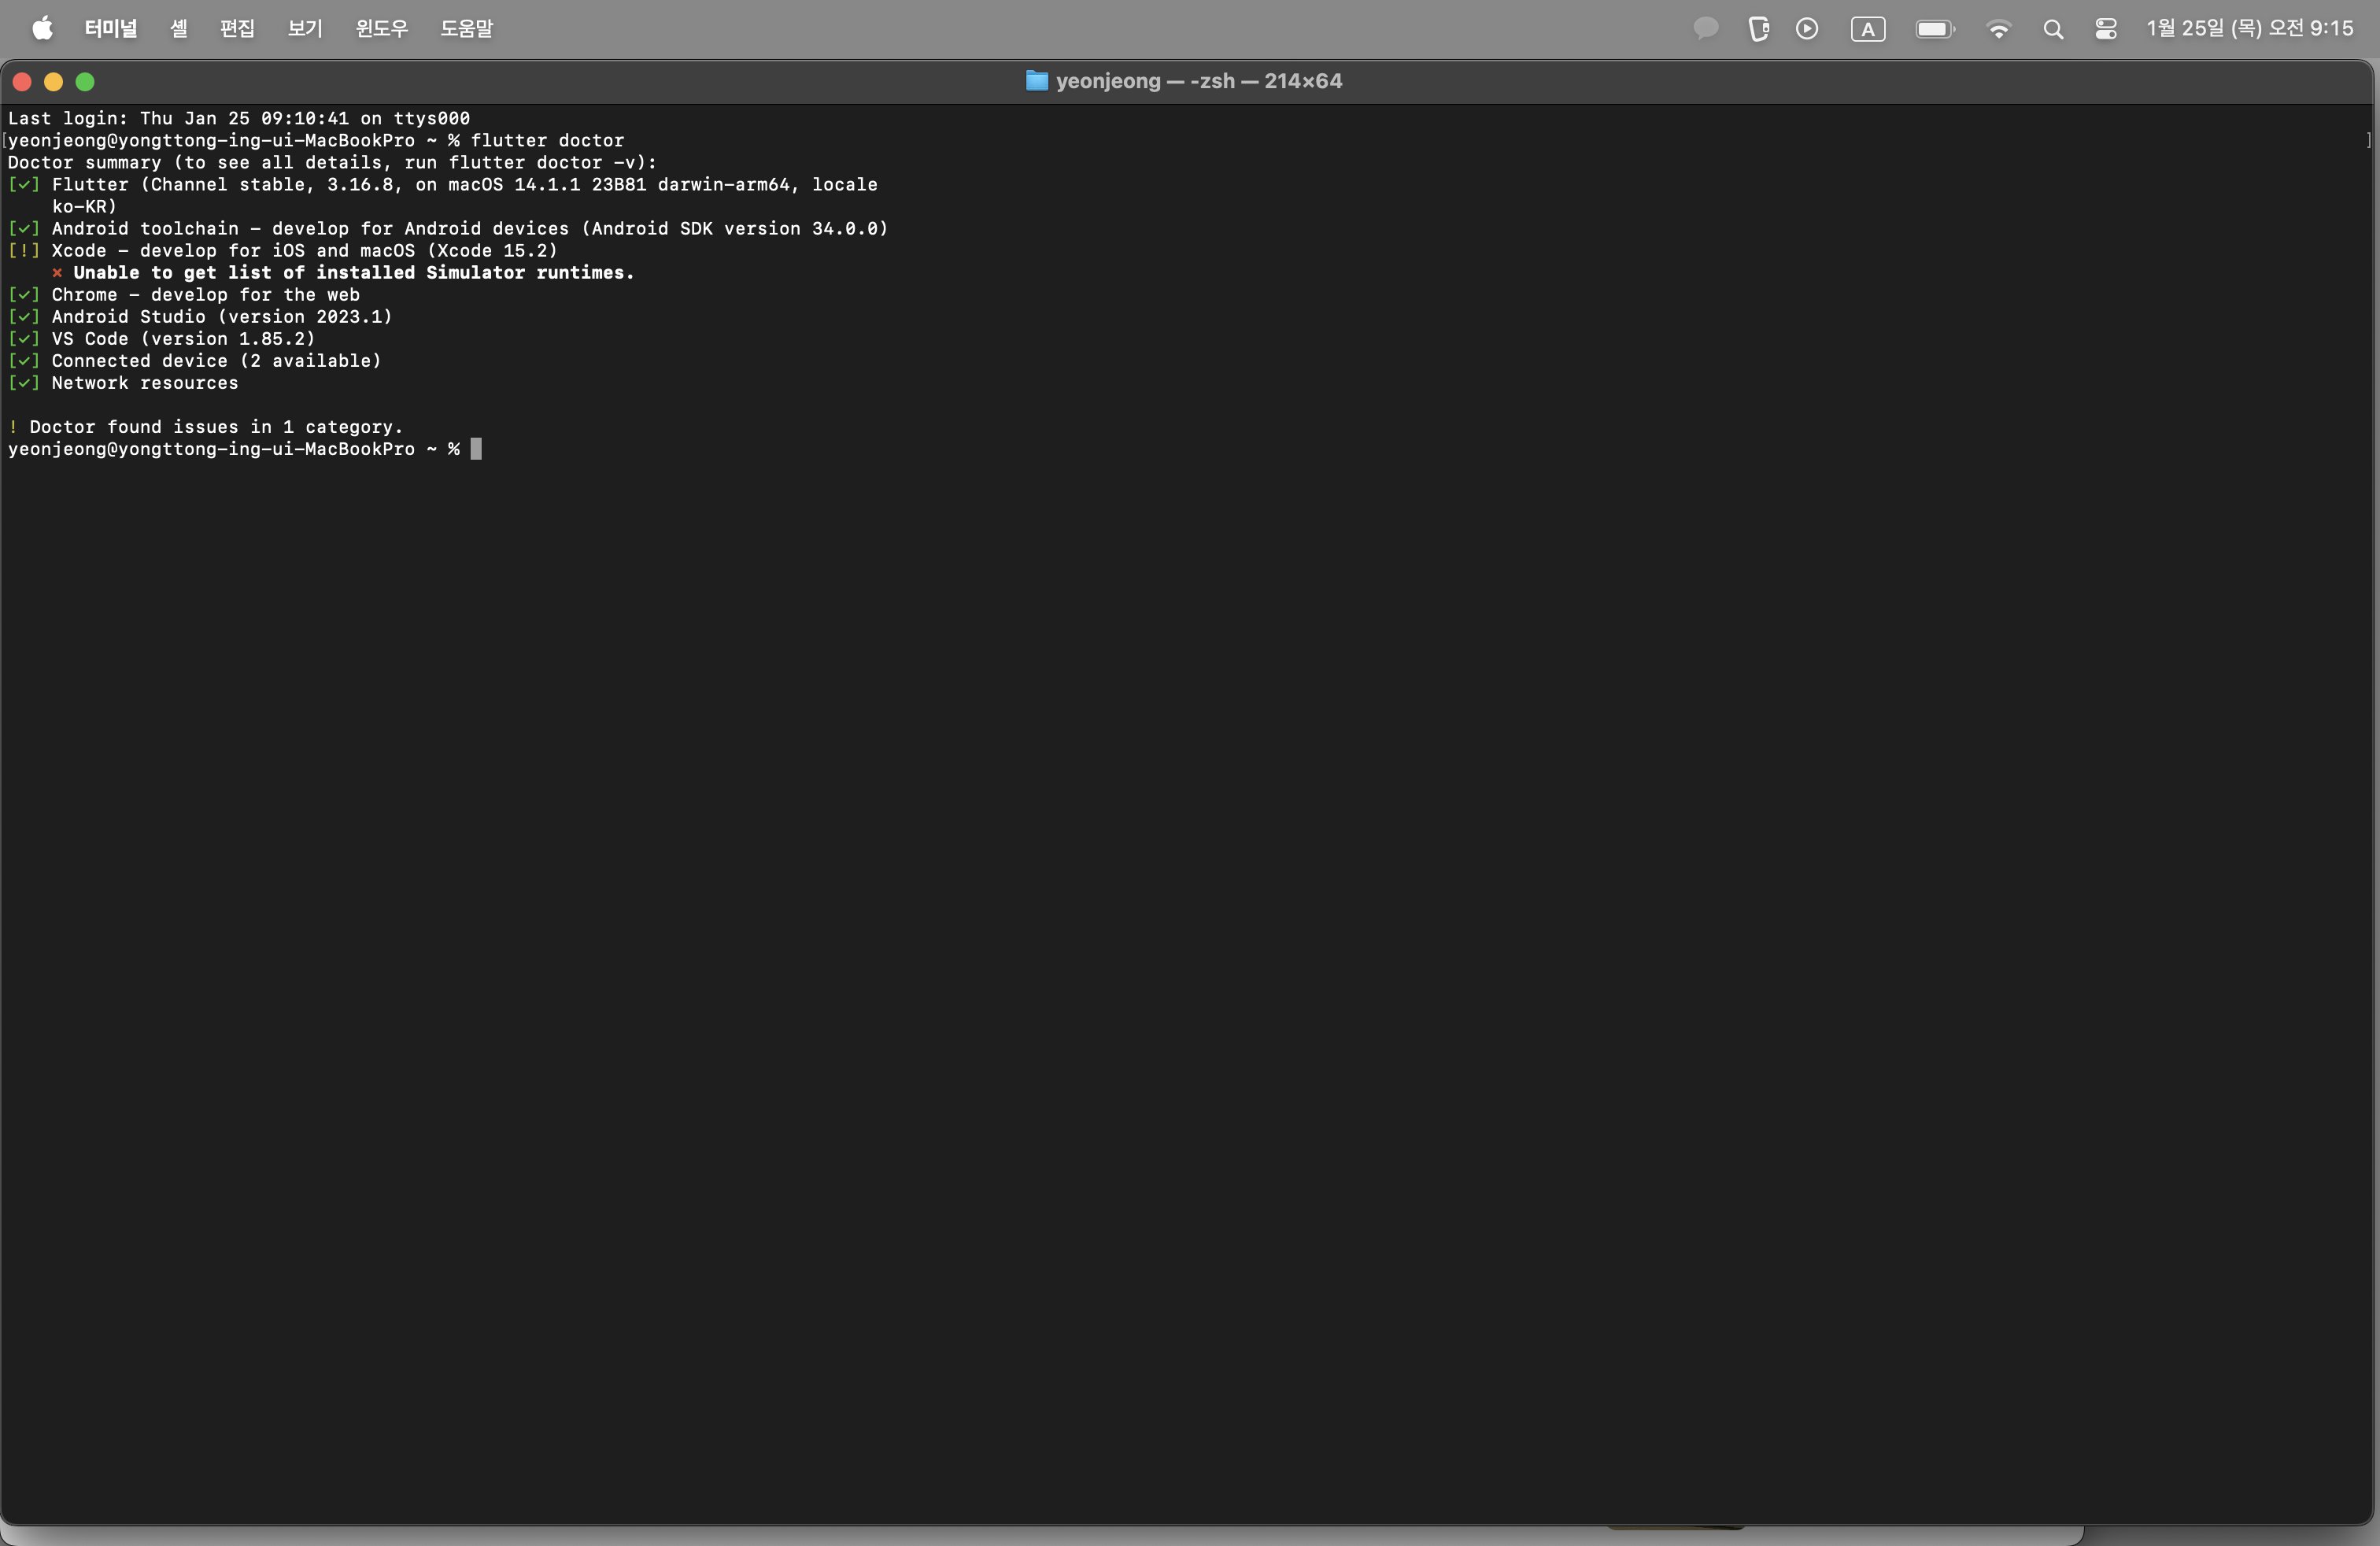Image resolution: width=2380 pixels, height=1546 pixels.
Task: Open Control Center icon
Action: (2106, 29)
